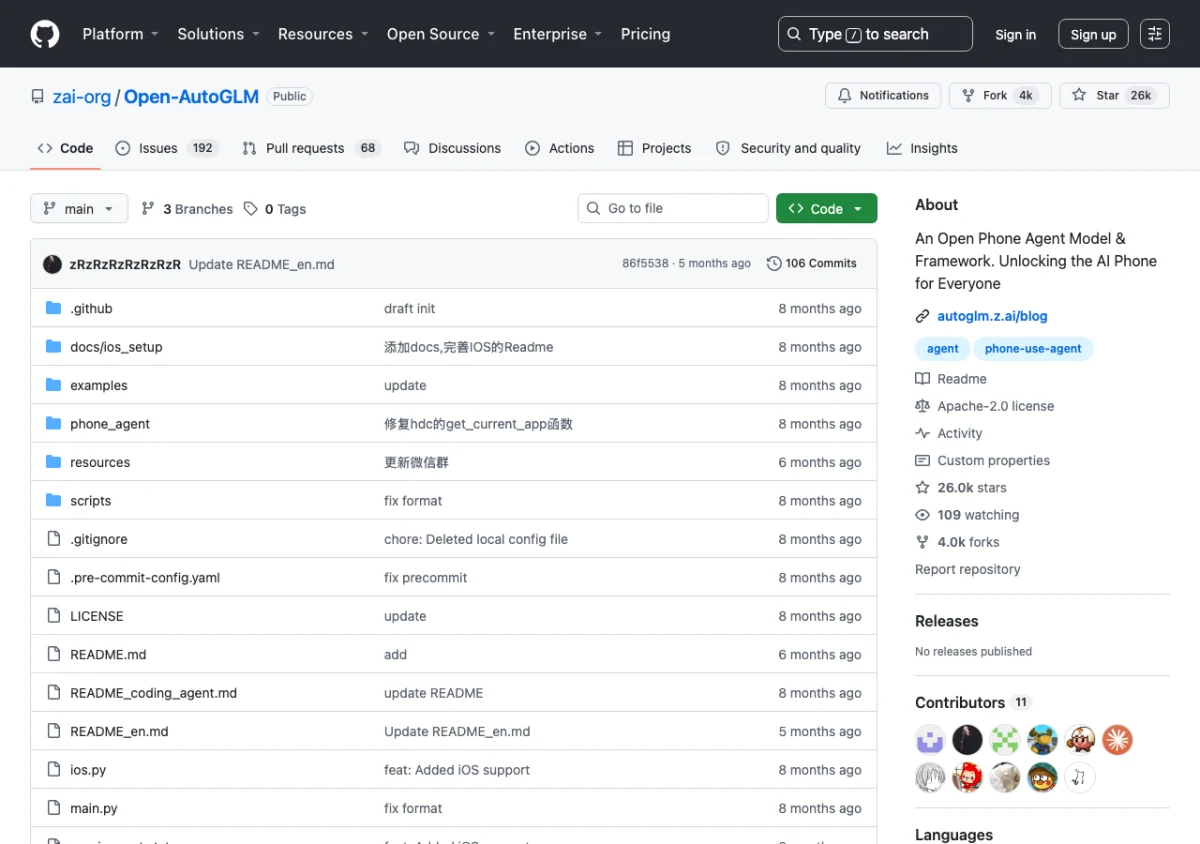Click the Pricing link
This screenshot has width=1200, height=844.
pyautogui.click(x=645, y=34)
